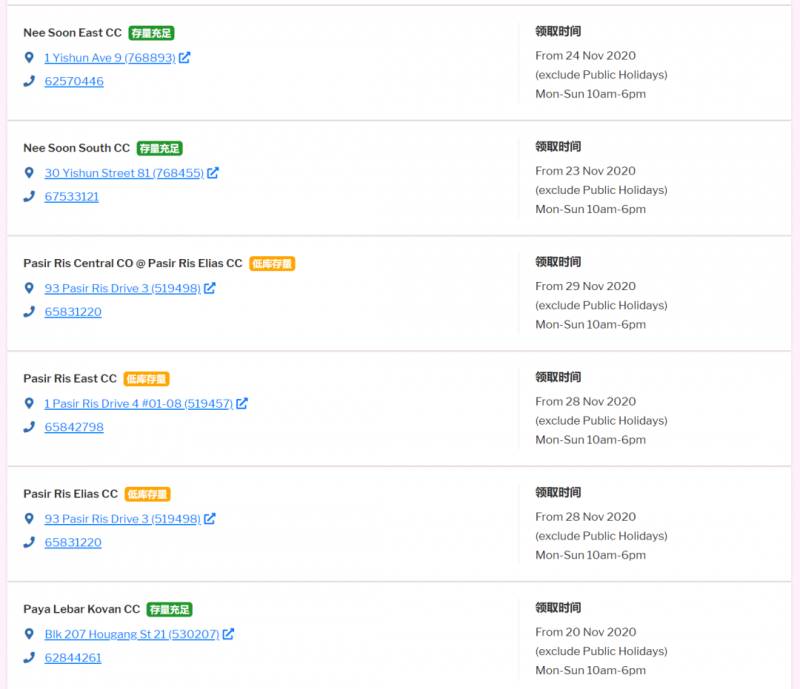
Task: Click green 存量充足 badge beside Nee Soon East CC
Action: (151, 33)
